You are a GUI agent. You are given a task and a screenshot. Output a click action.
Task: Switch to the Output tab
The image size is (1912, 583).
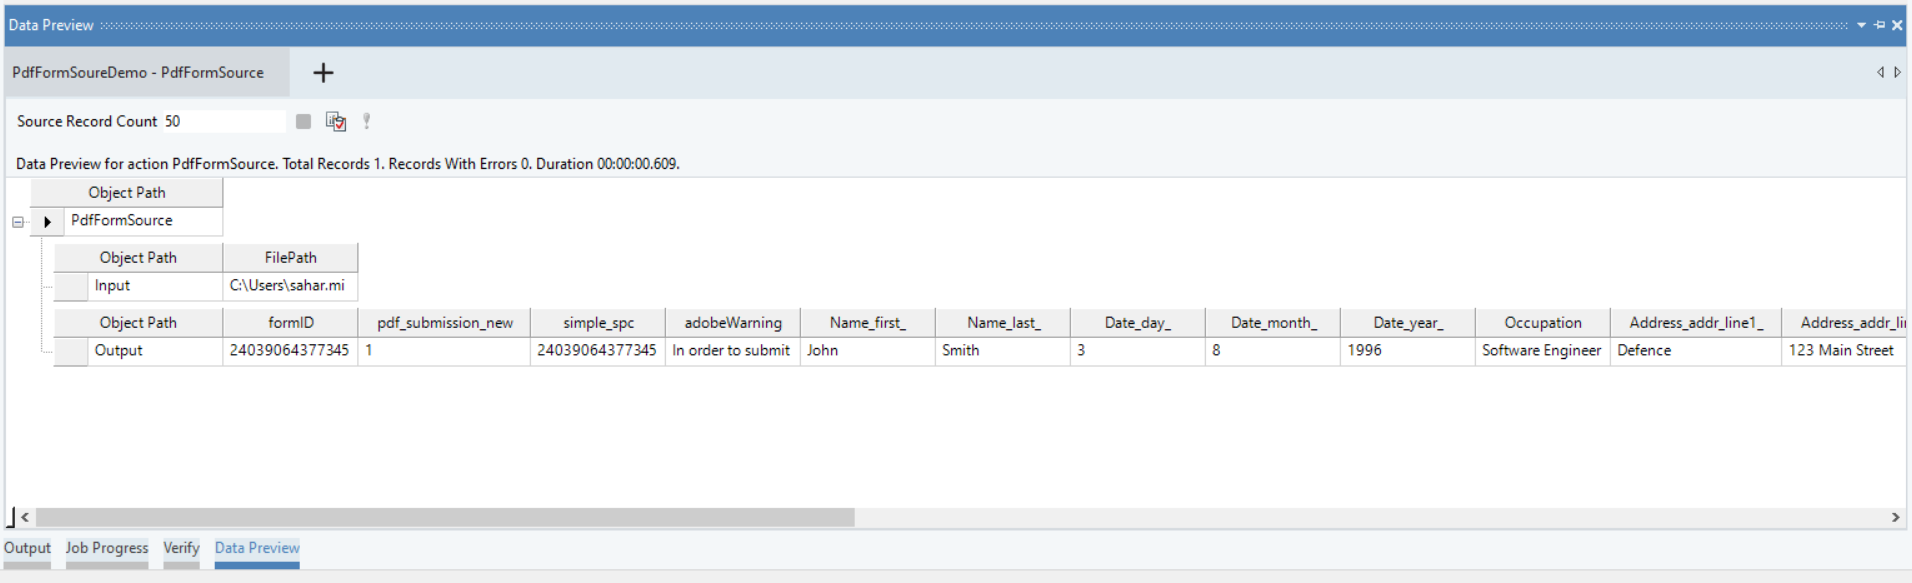tap(27, 548)
